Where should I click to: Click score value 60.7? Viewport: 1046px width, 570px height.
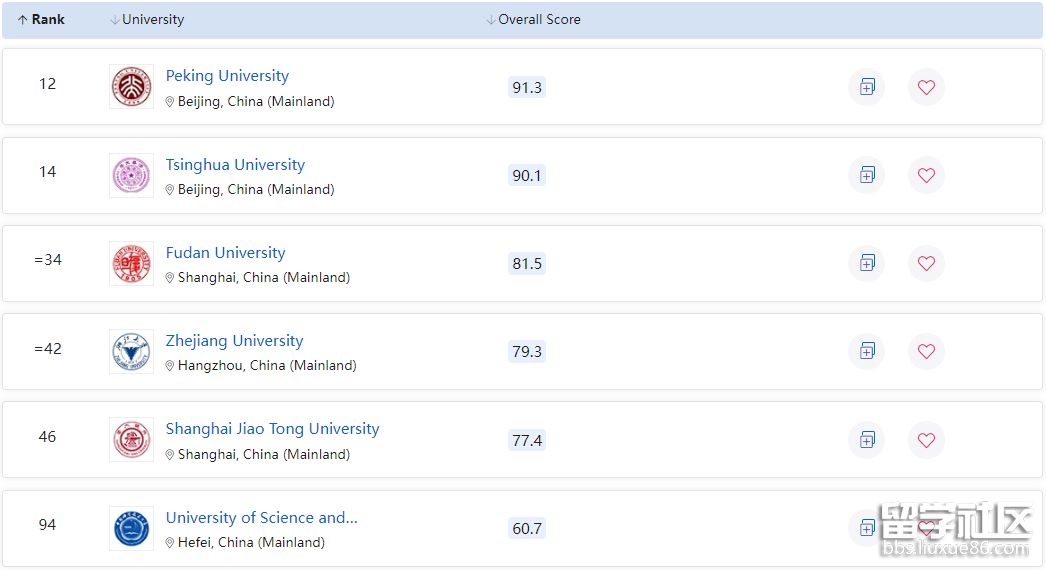pyautogui.click(x=527, y=529)
